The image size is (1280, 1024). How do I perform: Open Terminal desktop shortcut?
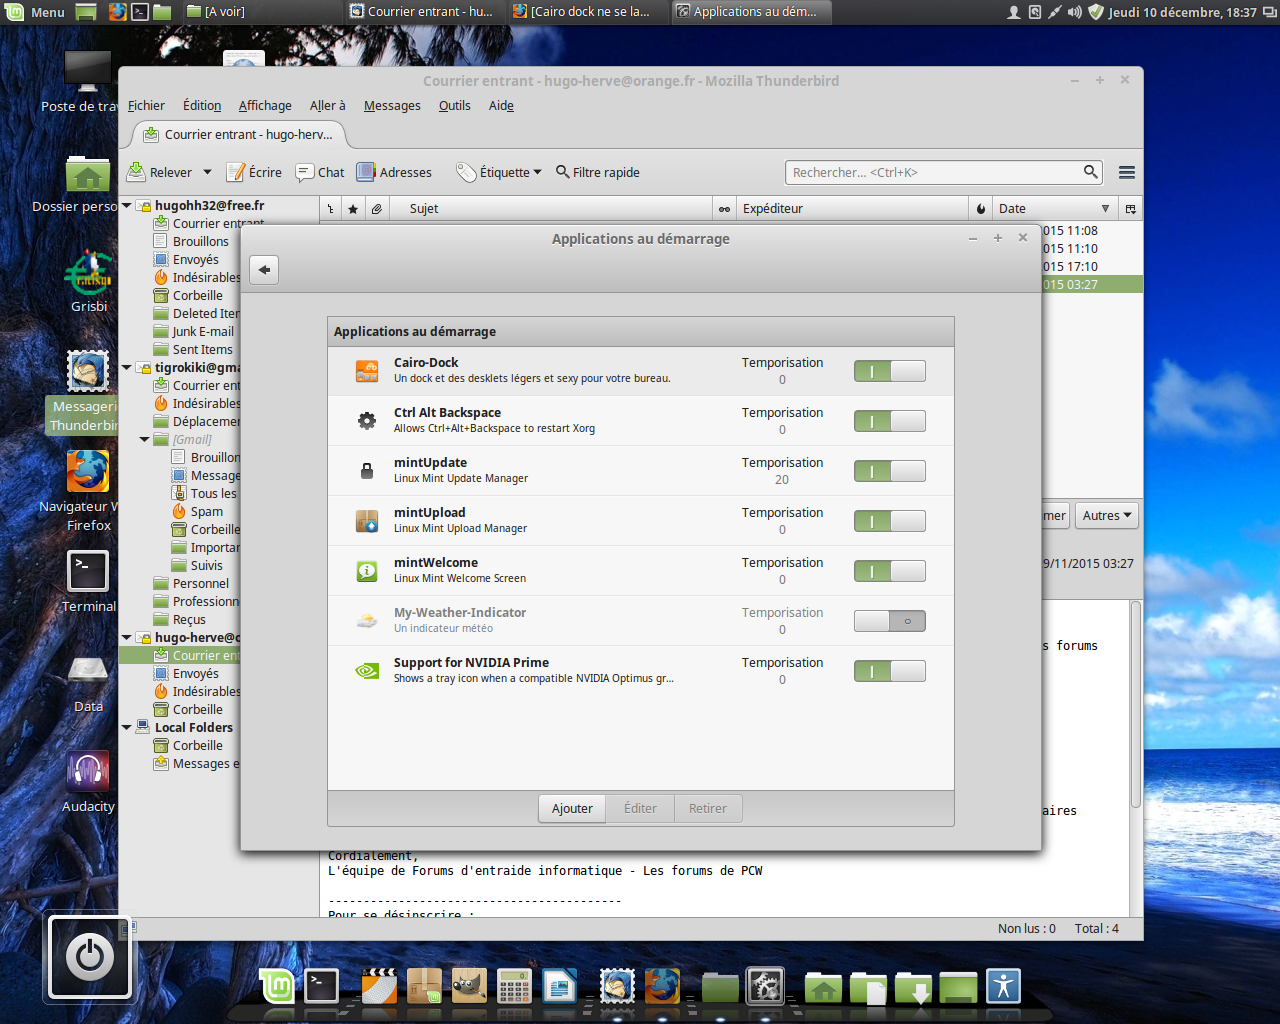pos(88,580)
